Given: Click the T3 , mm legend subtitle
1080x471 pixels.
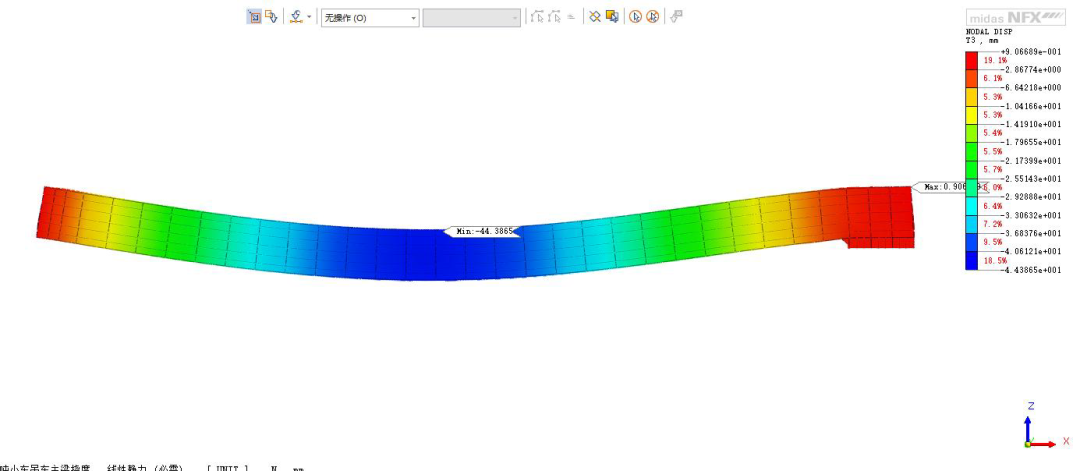Looking at the screenshot, I should pos(982,41).
